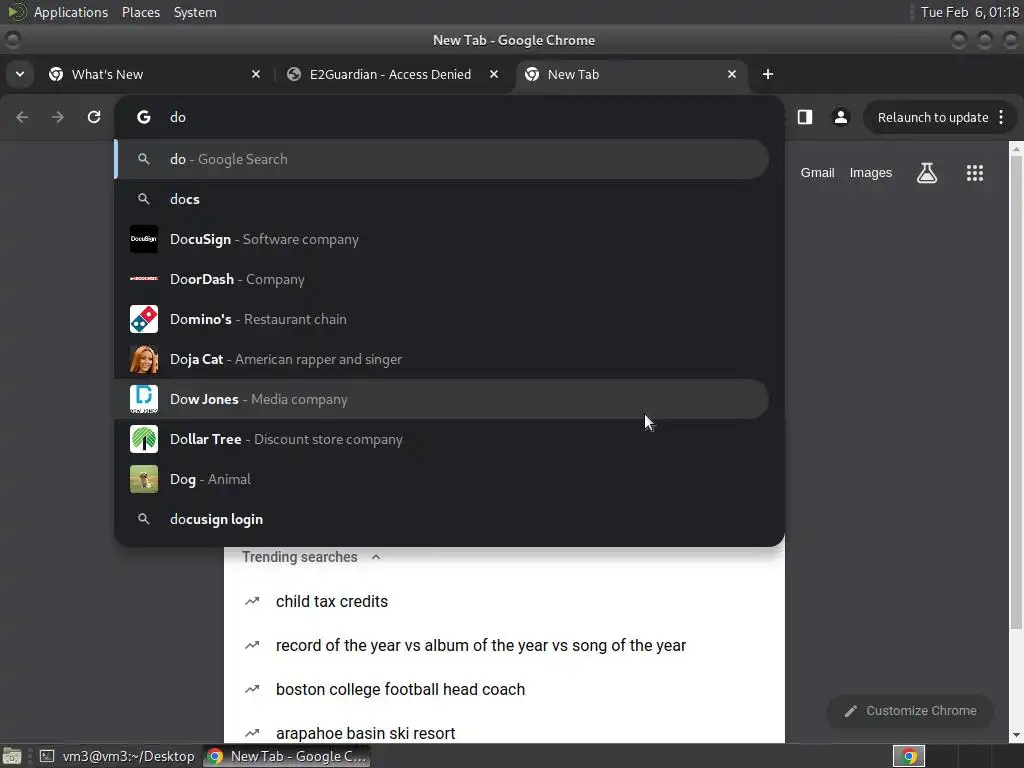Click the reload page icon
1024x768 pixels.
[x=94, y=117]
